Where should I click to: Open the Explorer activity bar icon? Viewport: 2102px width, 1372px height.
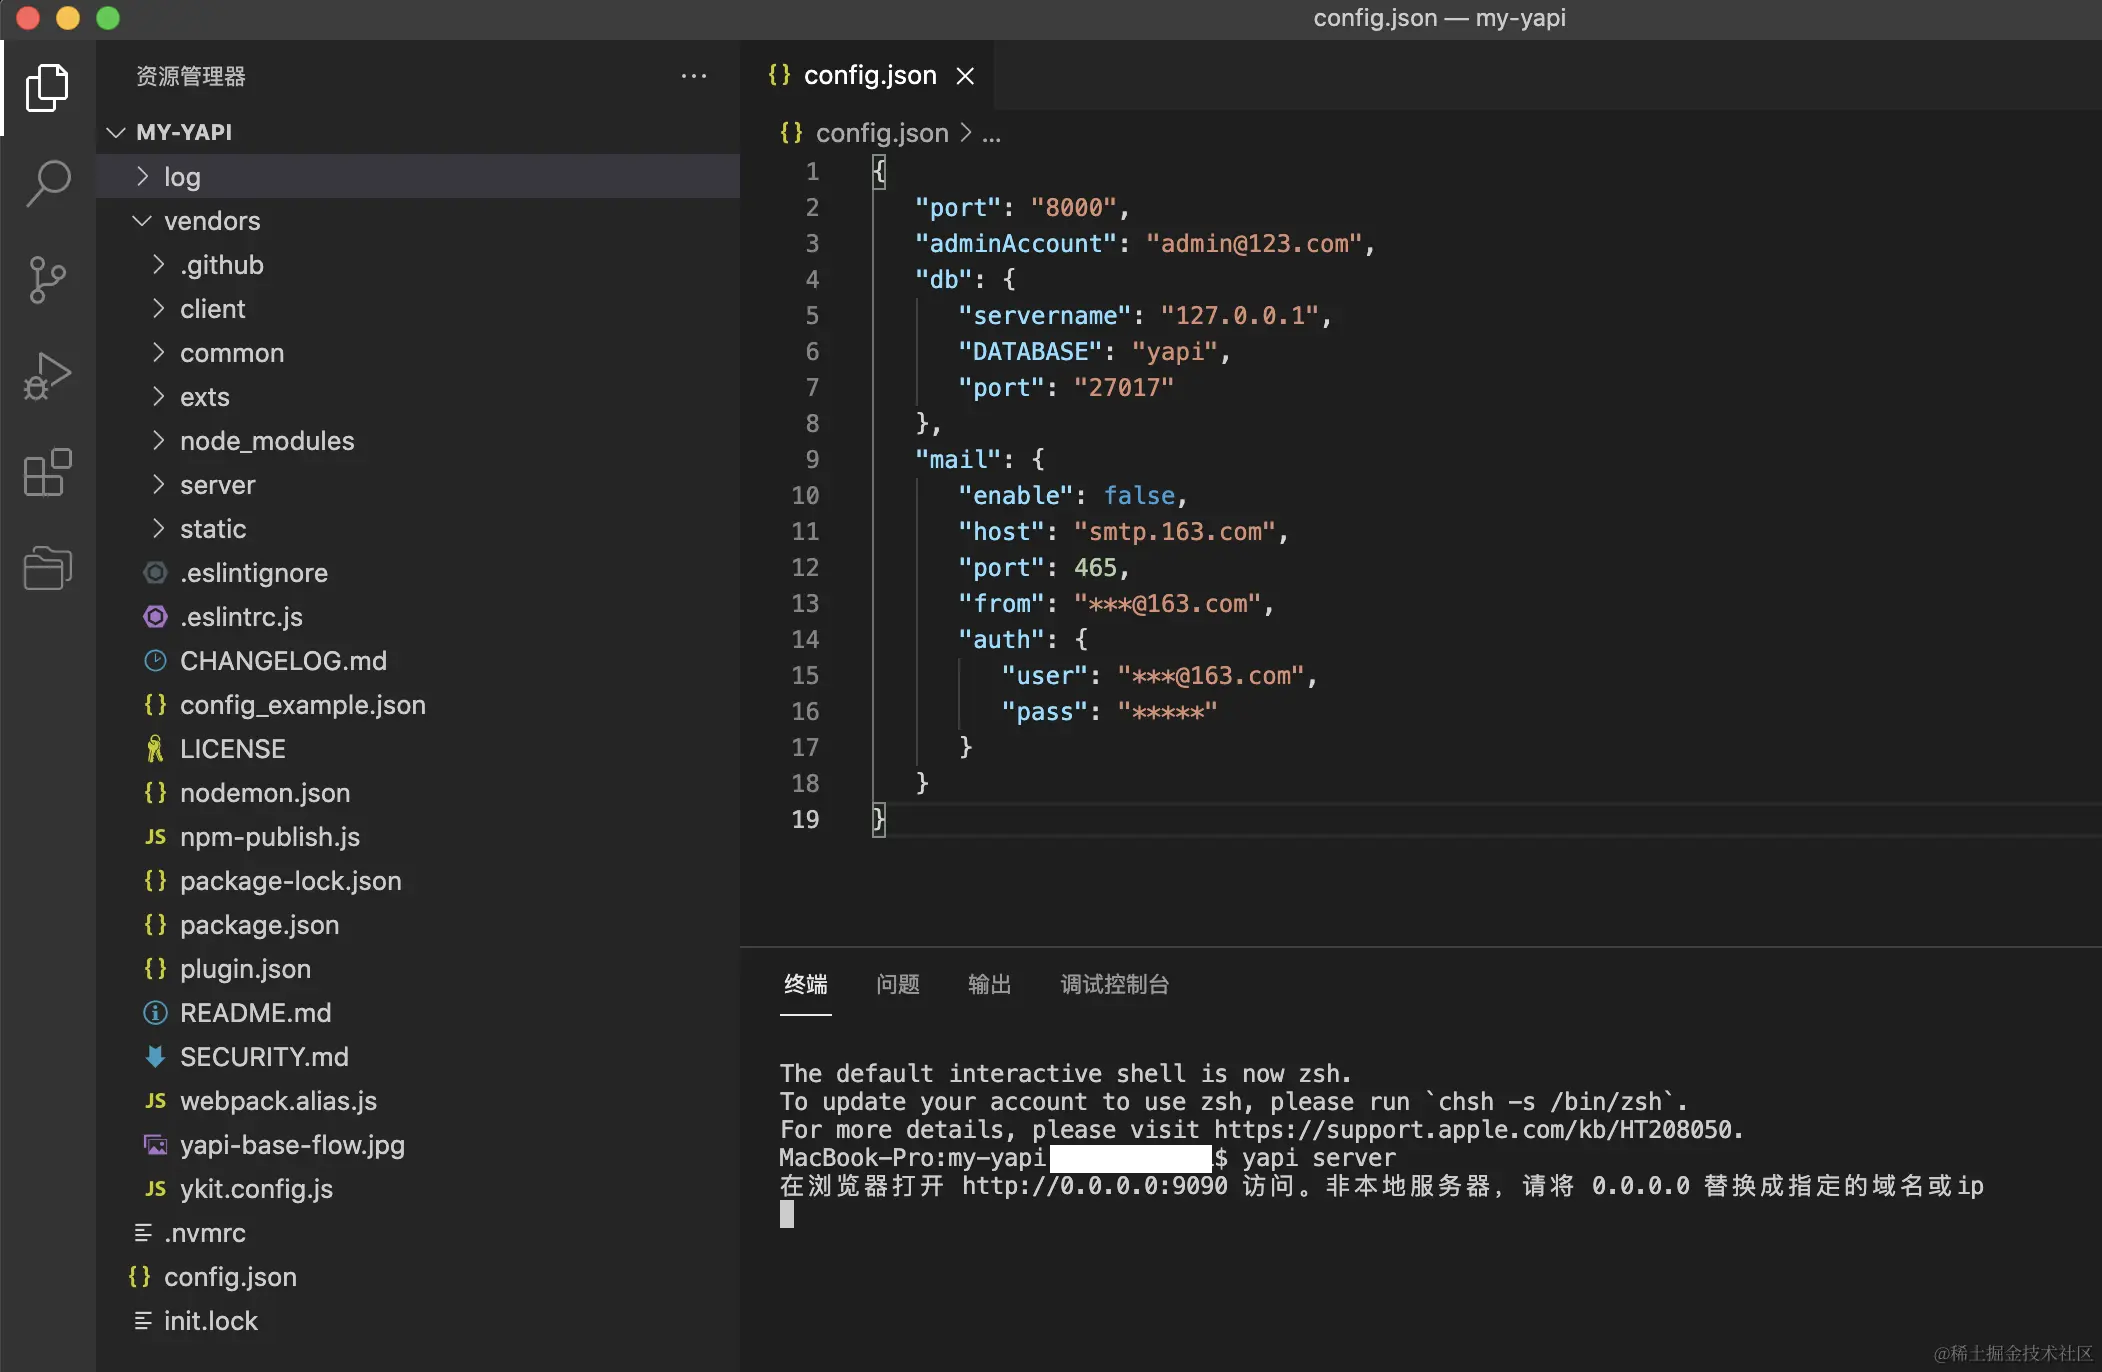pos(47,88)
